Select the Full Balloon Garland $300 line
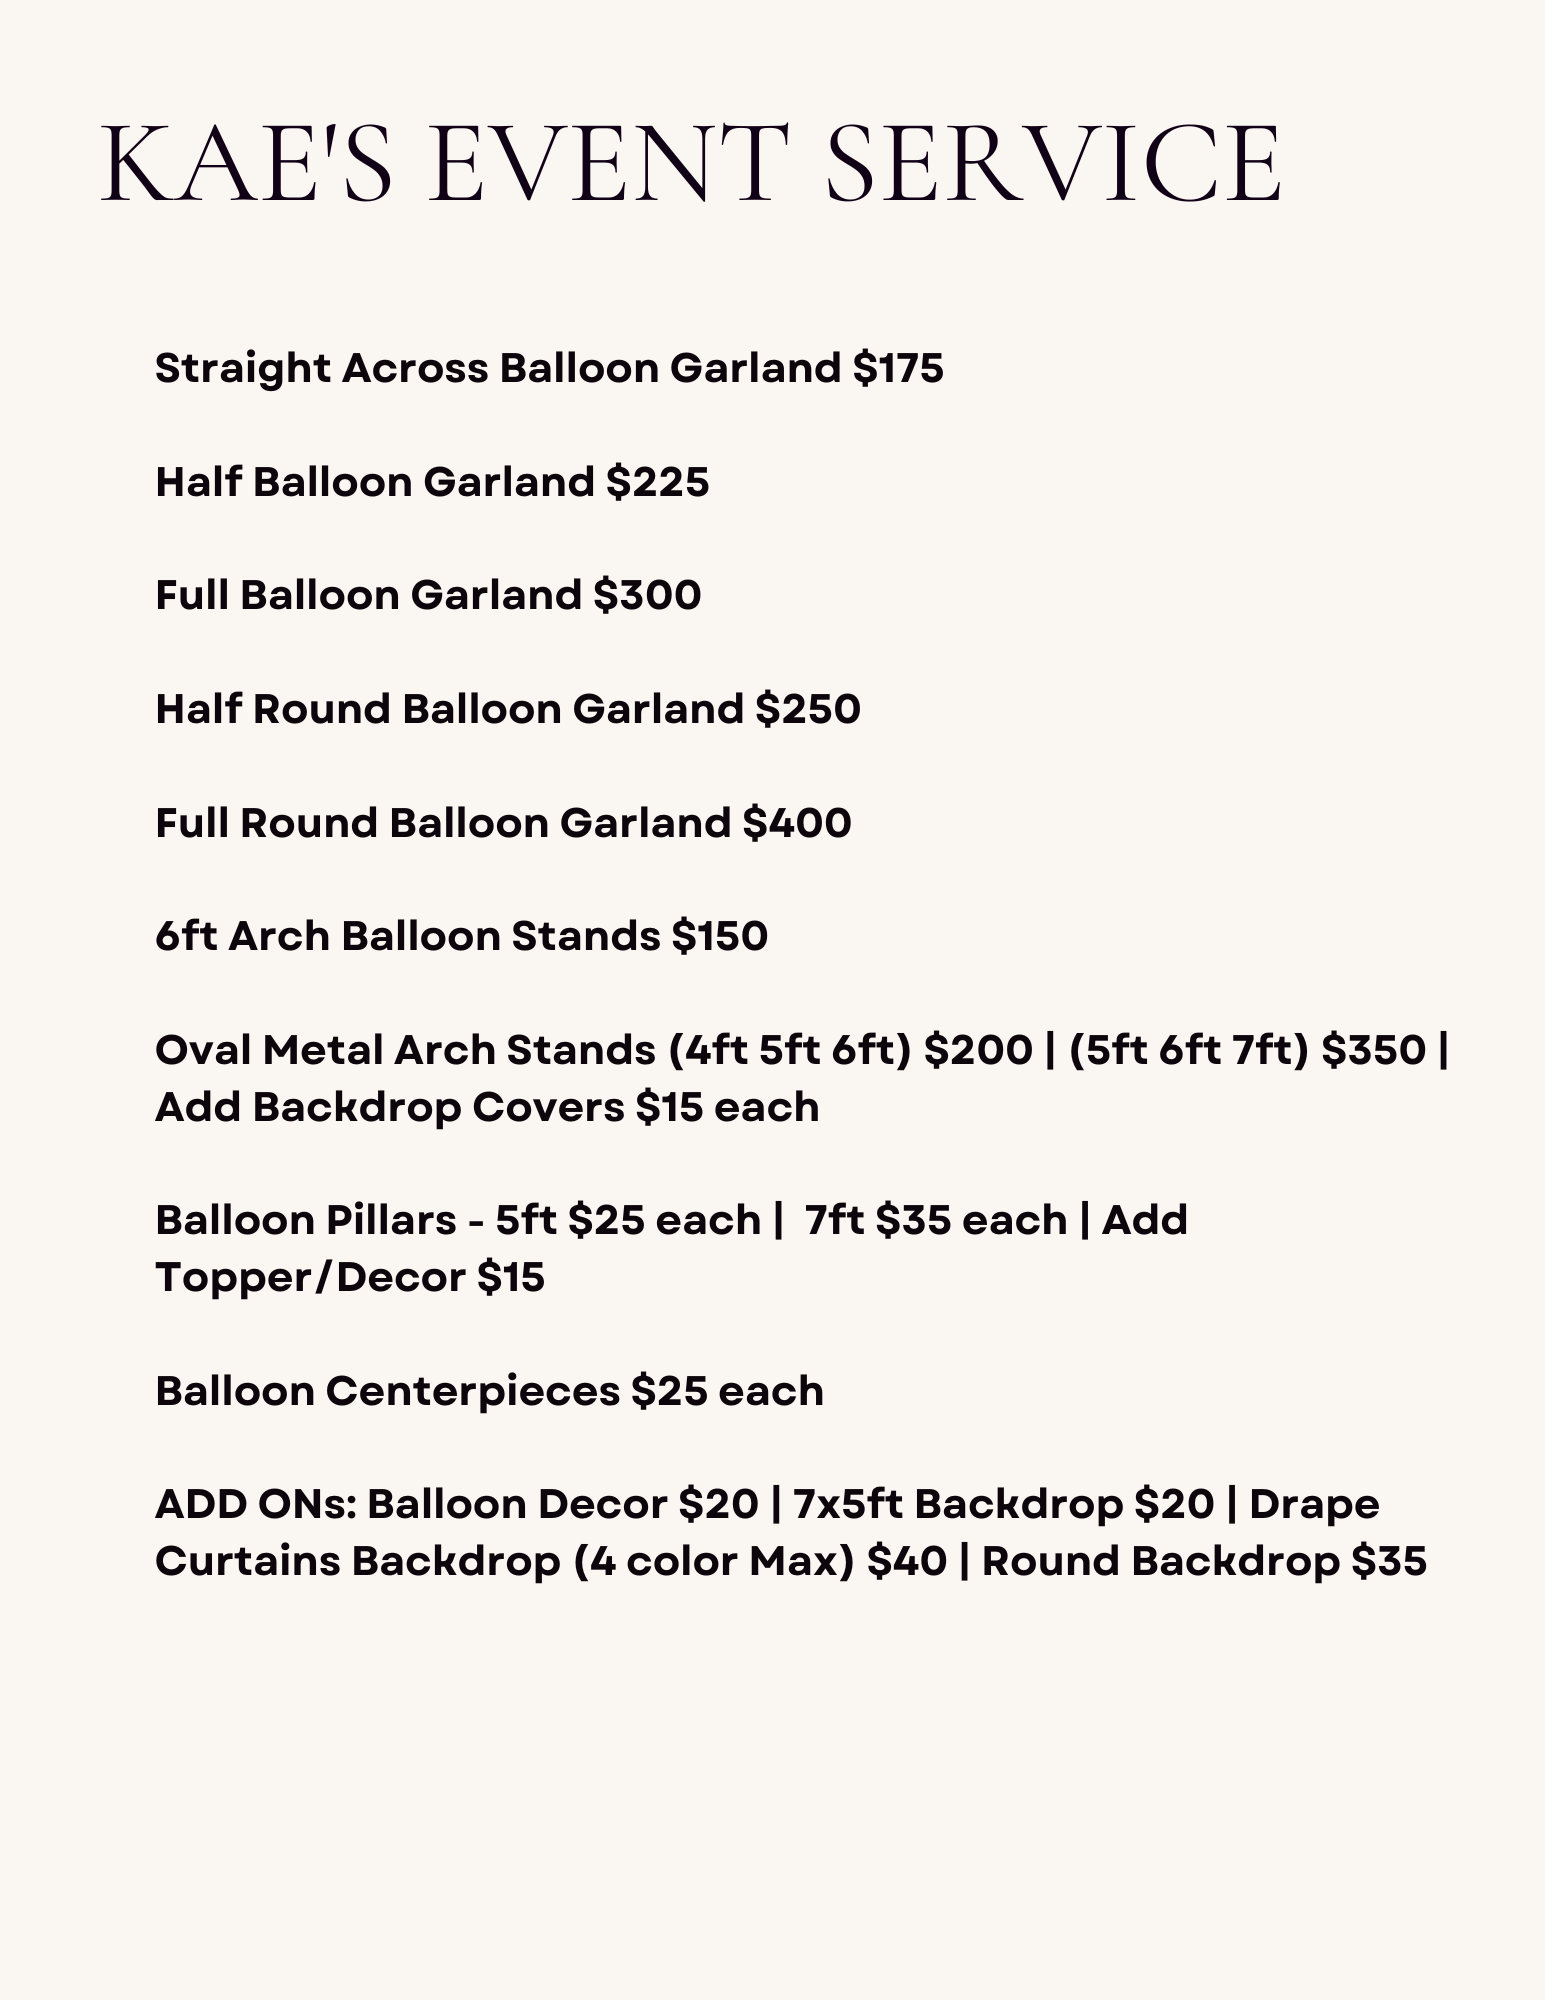The height and width of the screenshot is (2000, 1545). point(428,595)
